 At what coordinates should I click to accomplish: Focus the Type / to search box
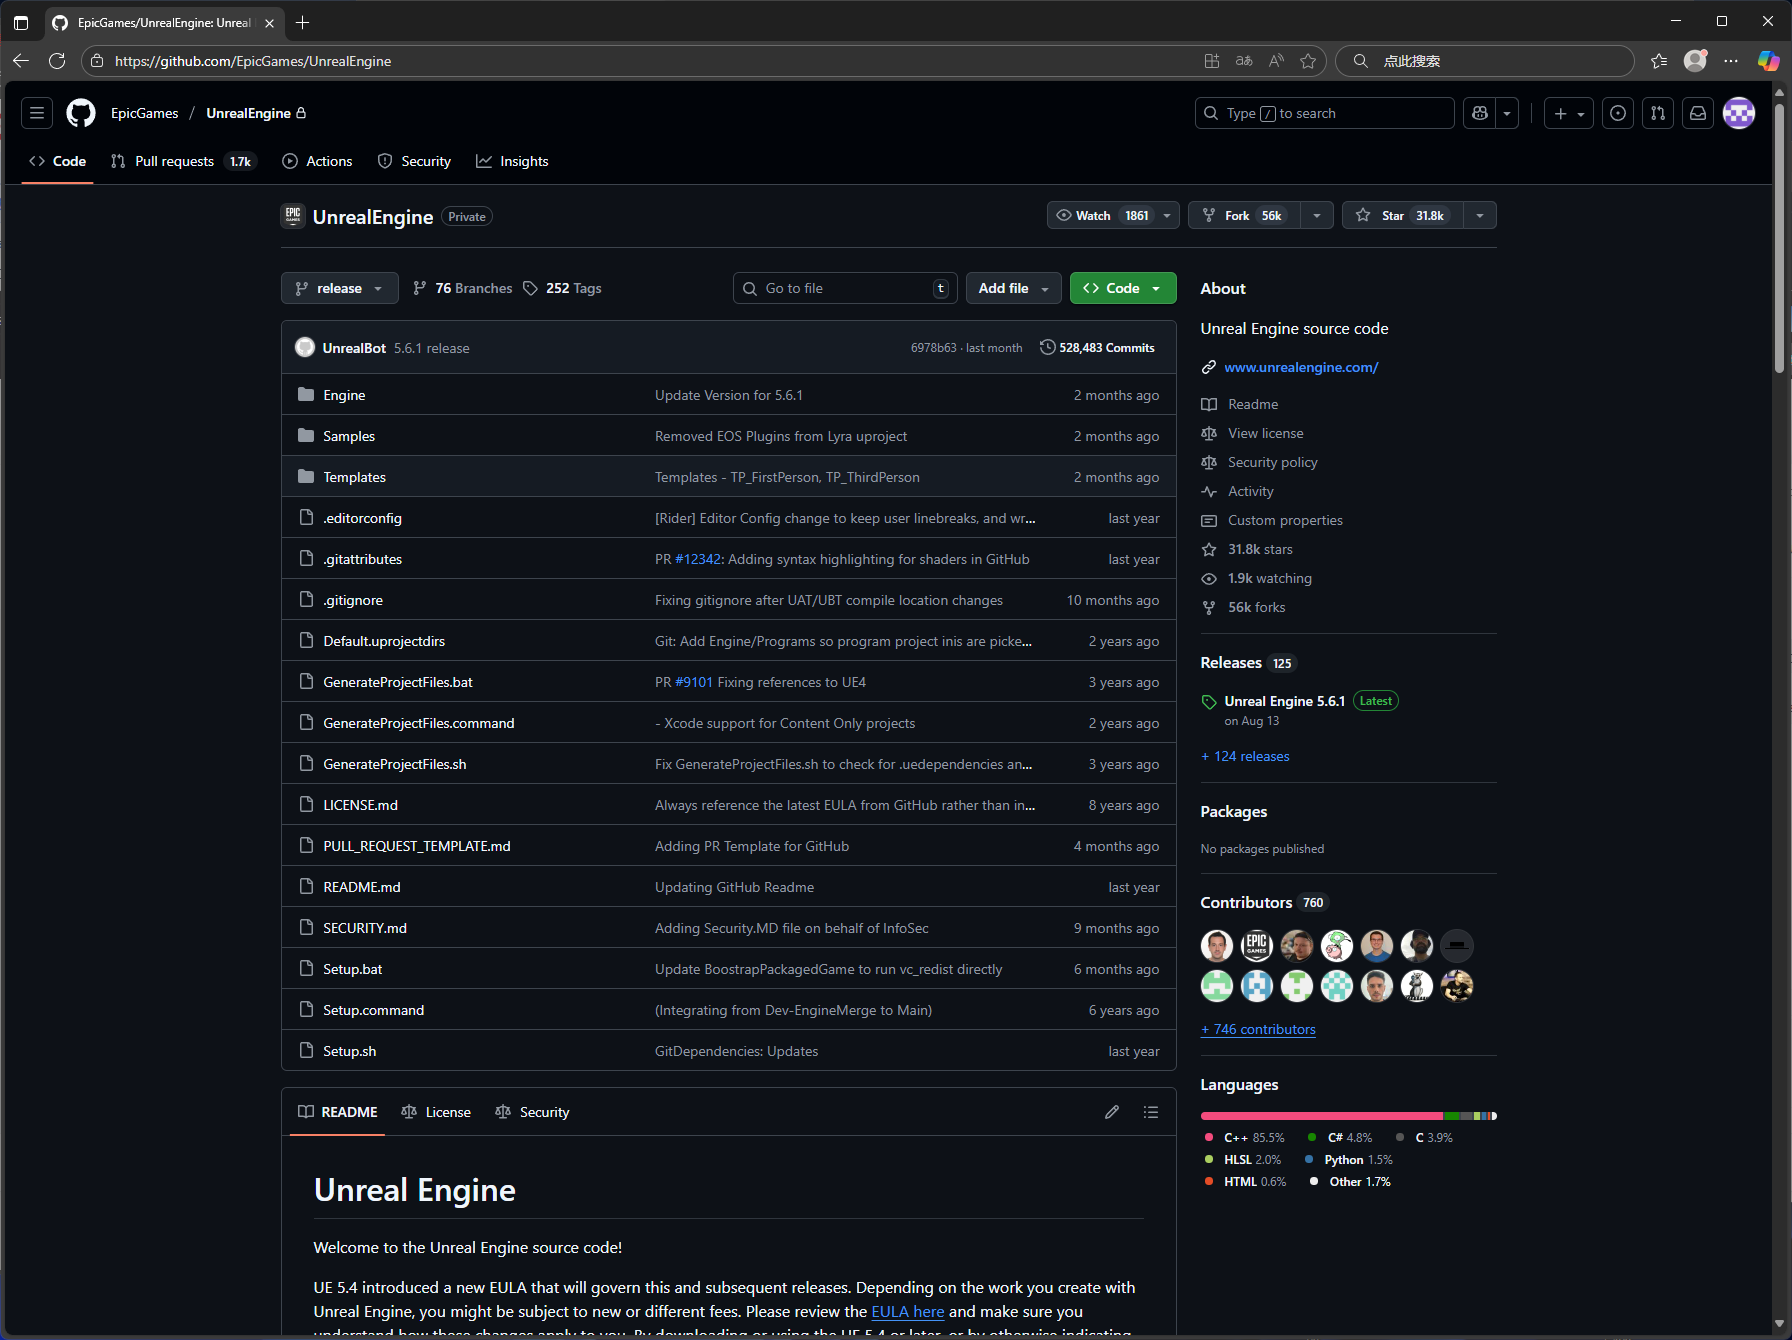(x=1324, y=113)
